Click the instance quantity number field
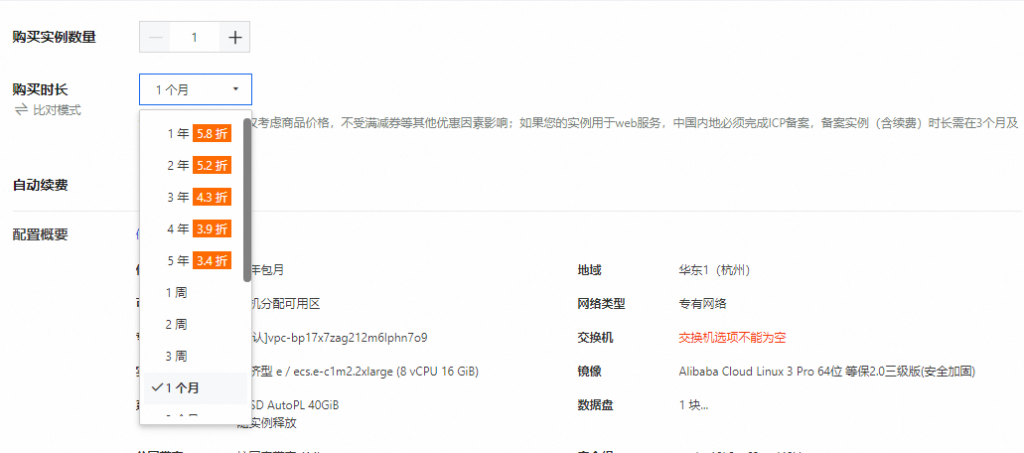This screenshot has height=453, width=1024. 194,38
